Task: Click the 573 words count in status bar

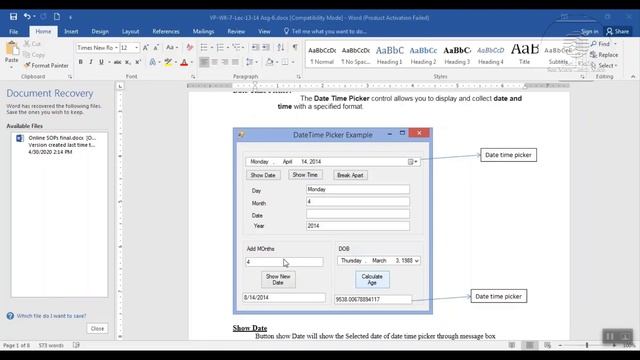Action: pyautogui.click(x=51, y=345)
